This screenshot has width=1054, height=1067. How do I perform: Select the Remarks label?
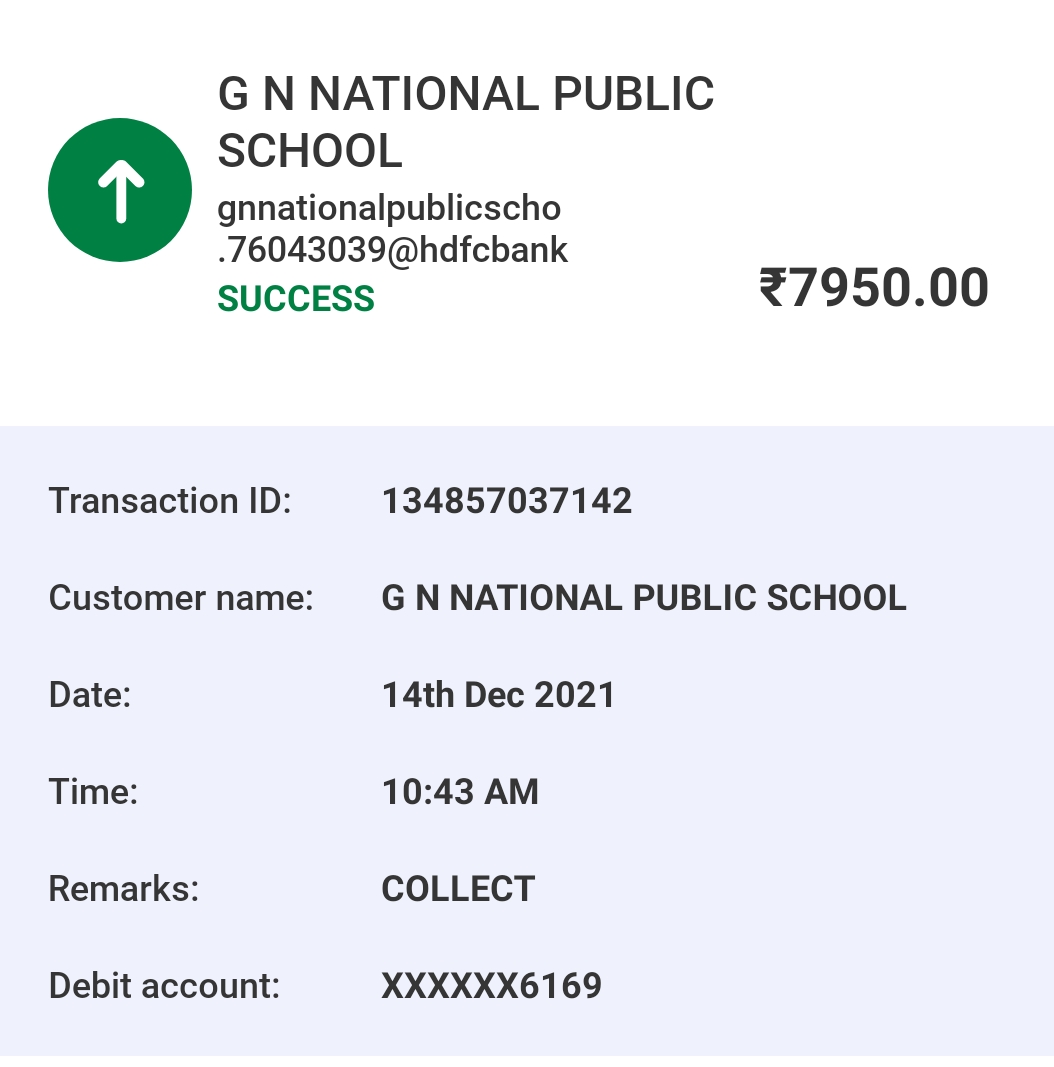124,889
